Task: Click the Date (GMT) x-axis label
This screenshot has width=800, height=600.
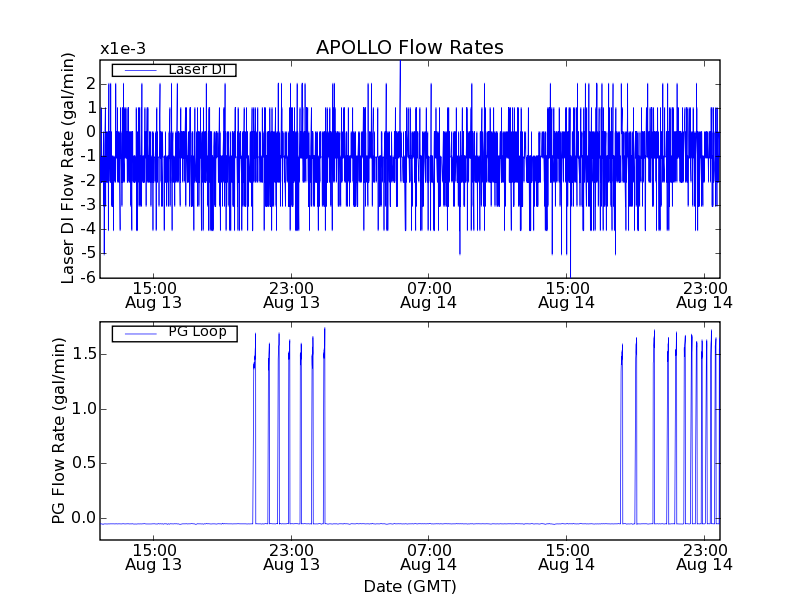Action: click(409, 585)
